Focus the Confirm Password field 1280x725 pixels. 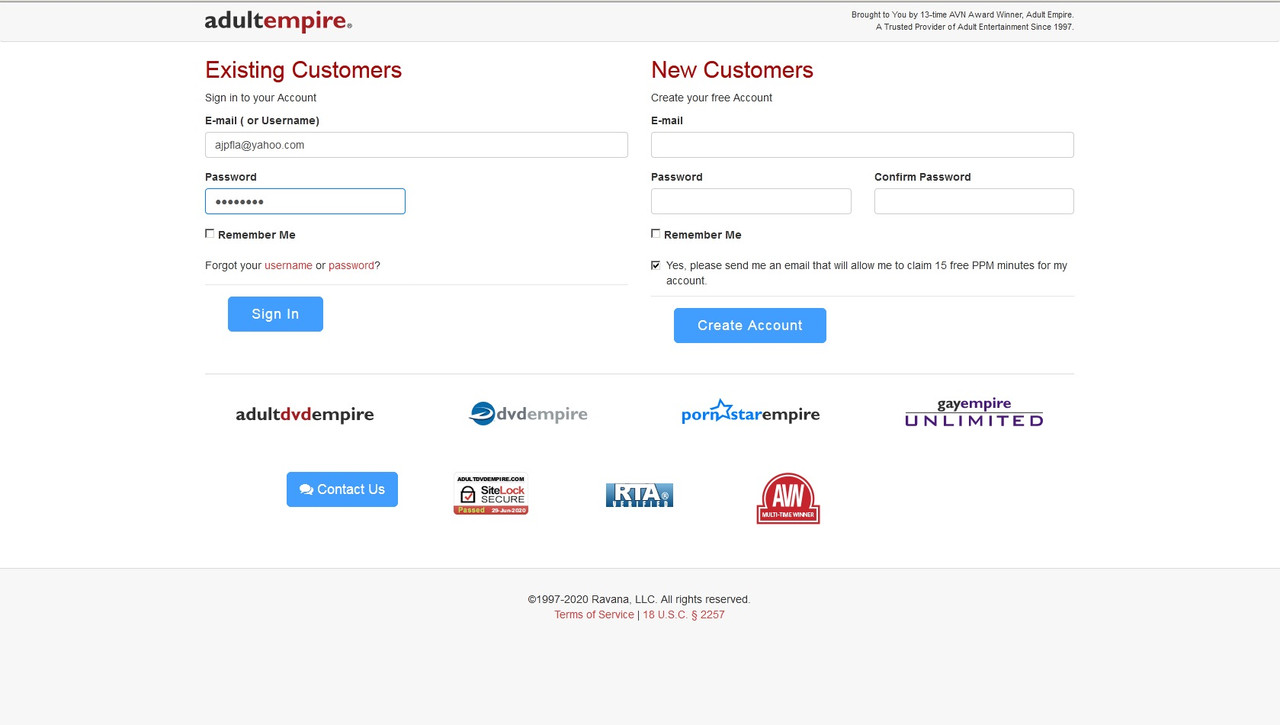click(x=974, y=201)
